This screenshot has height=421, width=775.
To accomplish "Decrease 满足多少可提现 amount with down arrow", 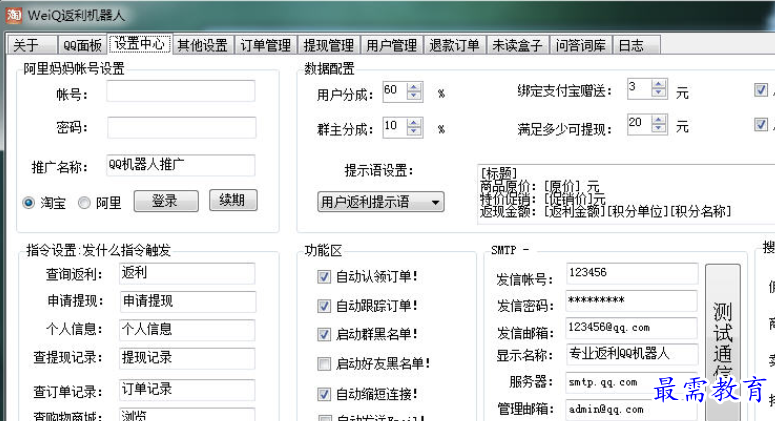I will (658, 128).
